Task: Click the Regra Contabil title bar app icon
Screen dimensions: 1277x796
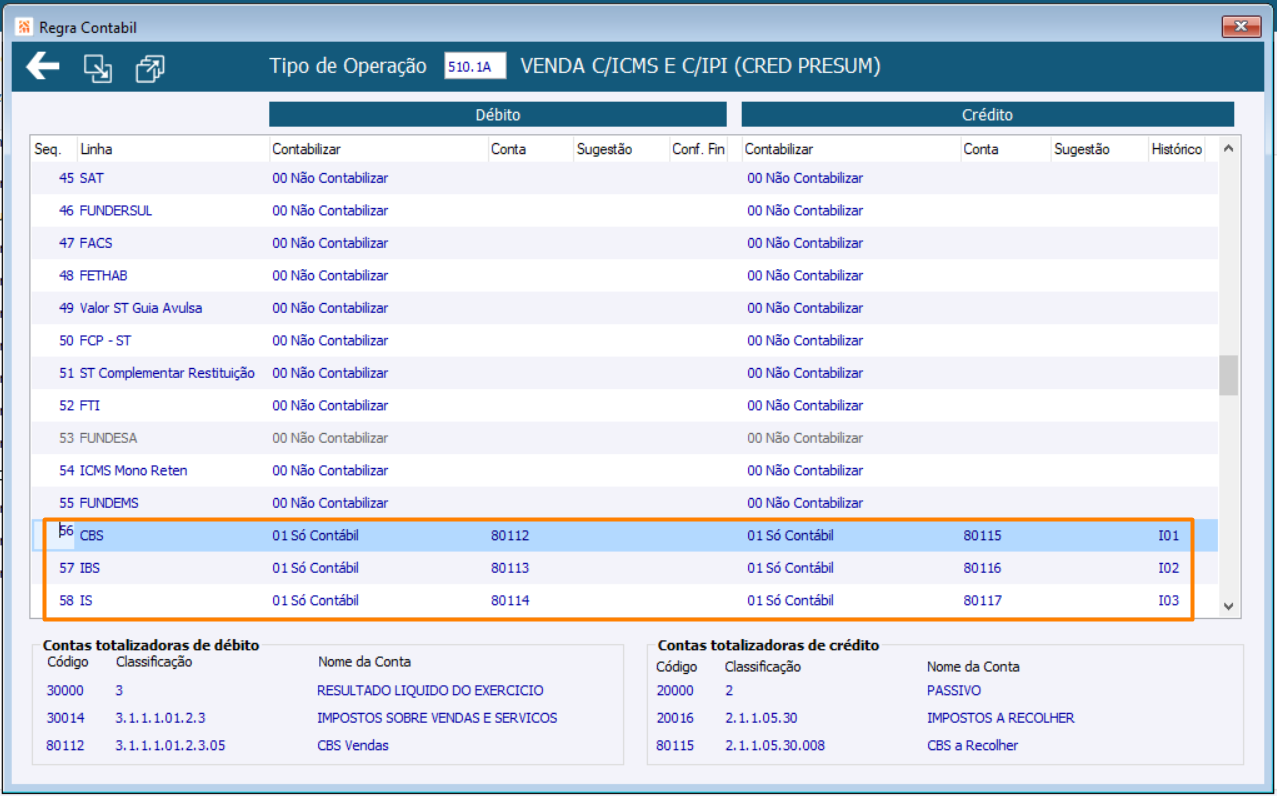Action: (25, 27)
